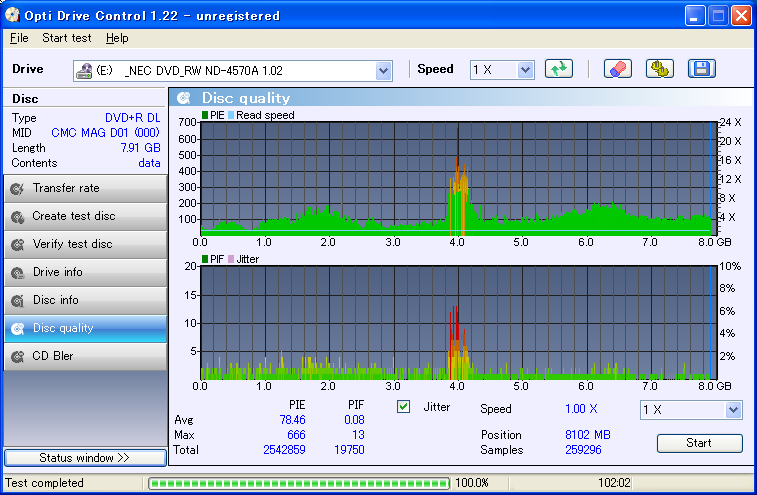Click the Position value 8102 MB
The image size is (757, 495).
point(588,435)
